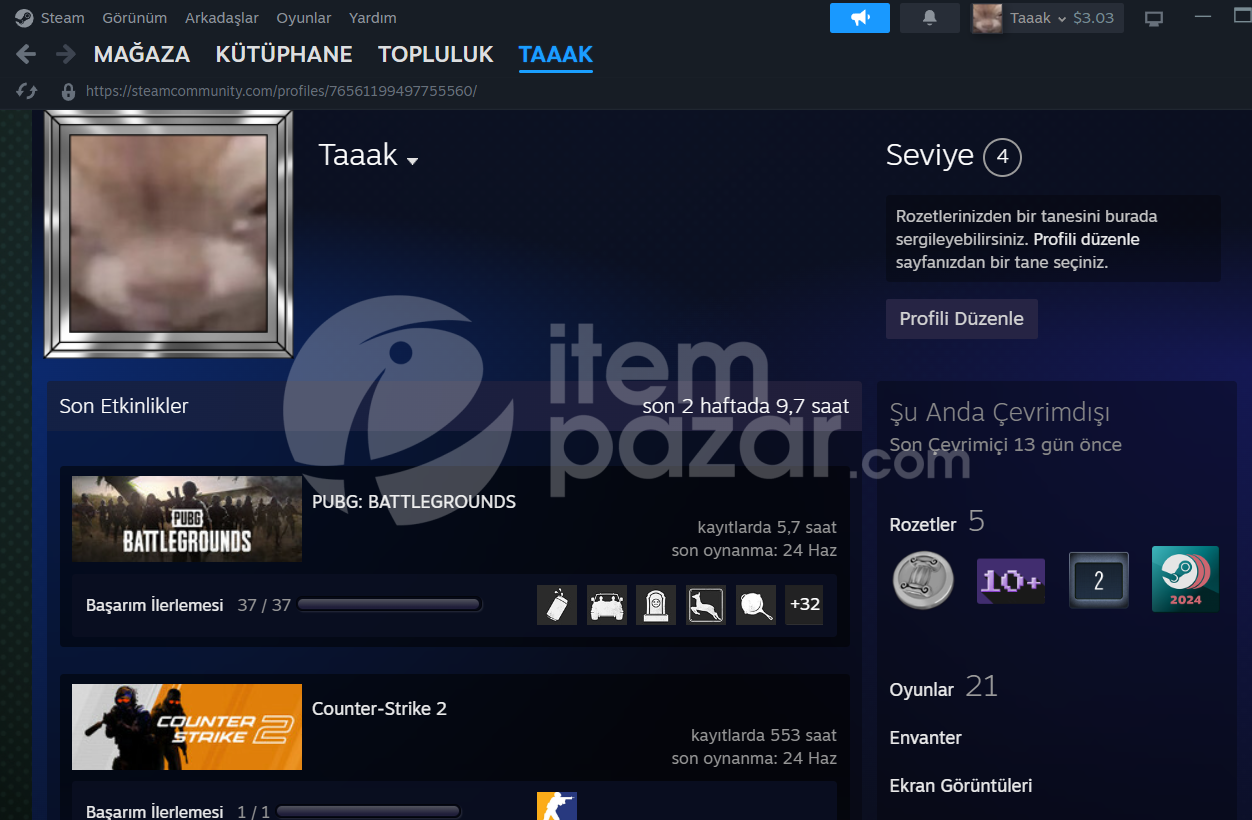Switch to Big Picture mode monitor icon

1154,18
